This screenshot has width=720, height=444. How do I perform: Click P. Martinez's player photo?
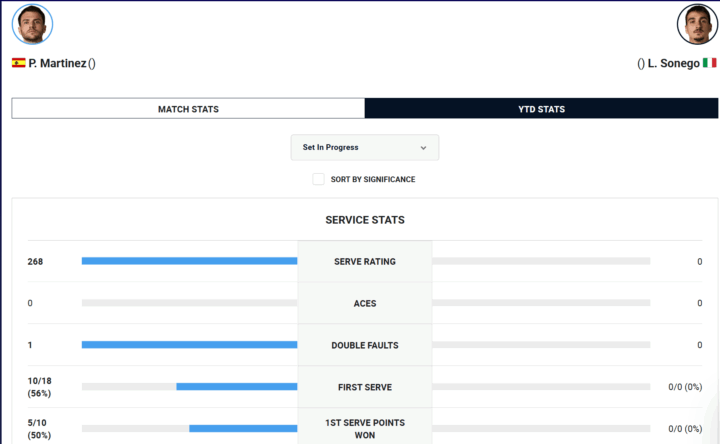32,25
